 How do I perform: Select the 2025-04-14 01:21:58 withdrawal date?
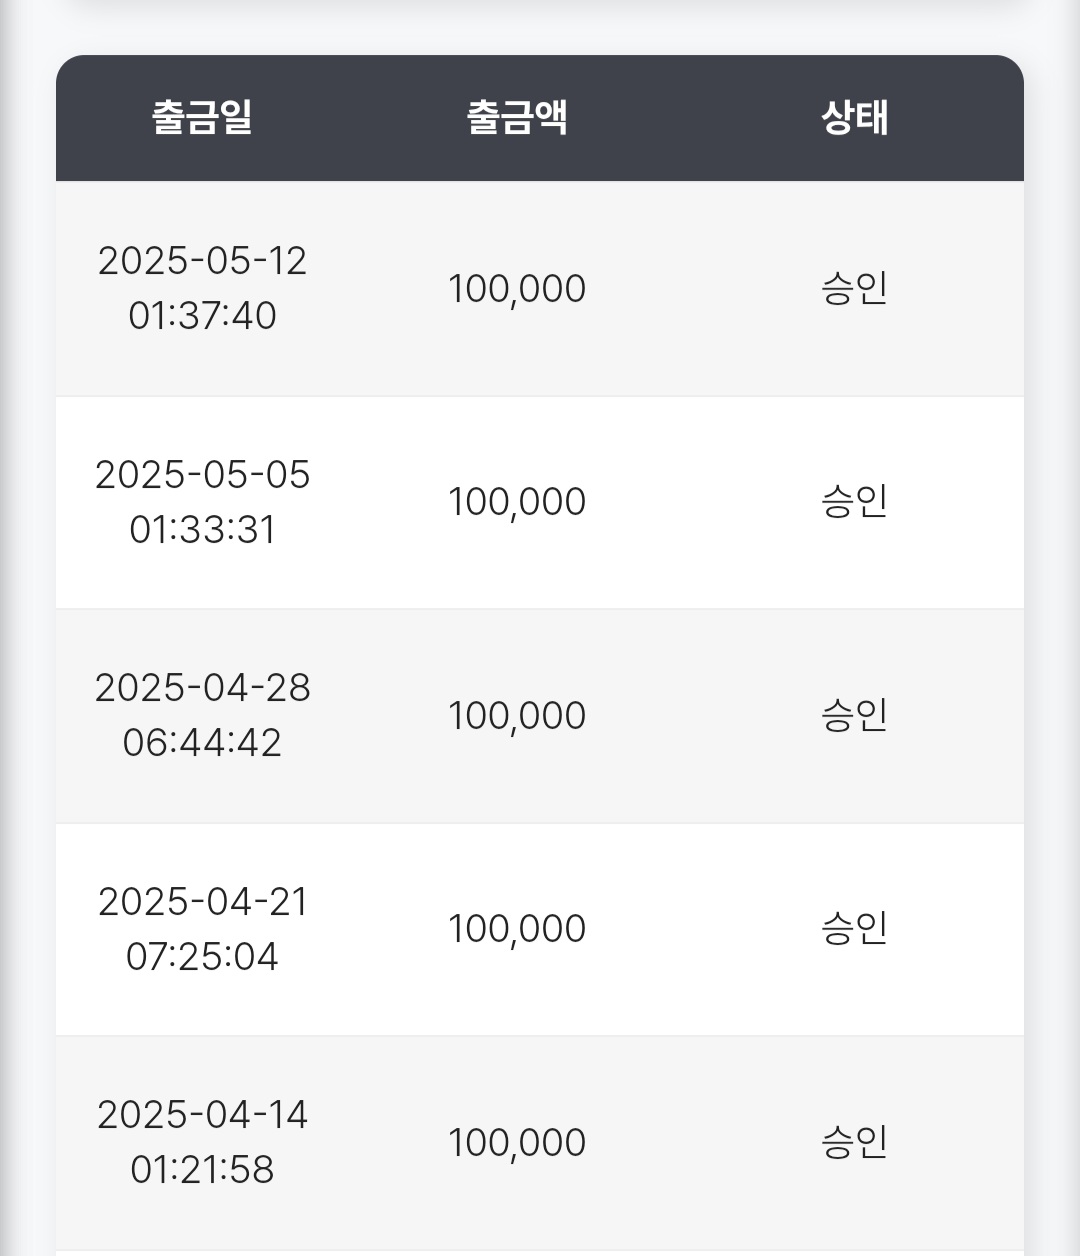coord(203,1142)
